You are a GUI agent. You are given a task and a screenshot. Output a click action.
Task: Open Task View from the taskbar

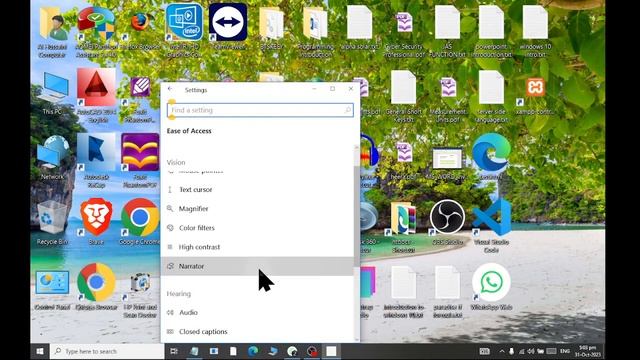[174, 351]
